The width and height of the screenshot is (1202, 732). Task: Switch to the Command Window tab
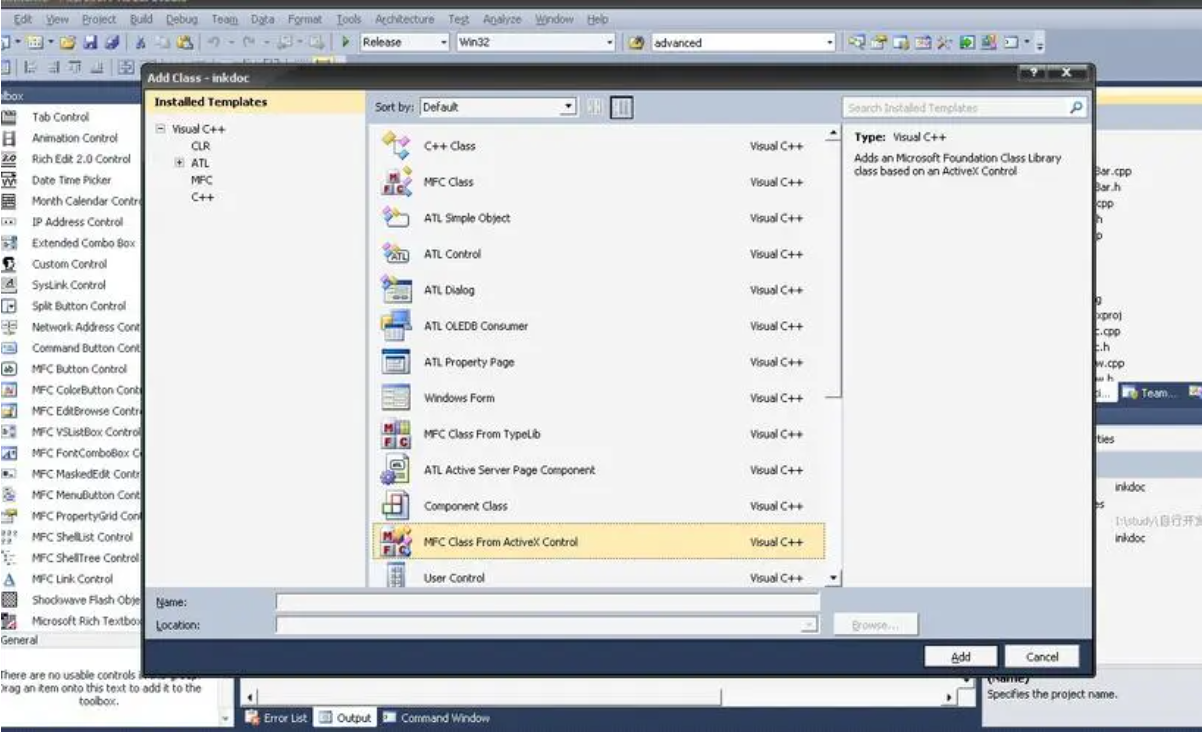(436, 718)
